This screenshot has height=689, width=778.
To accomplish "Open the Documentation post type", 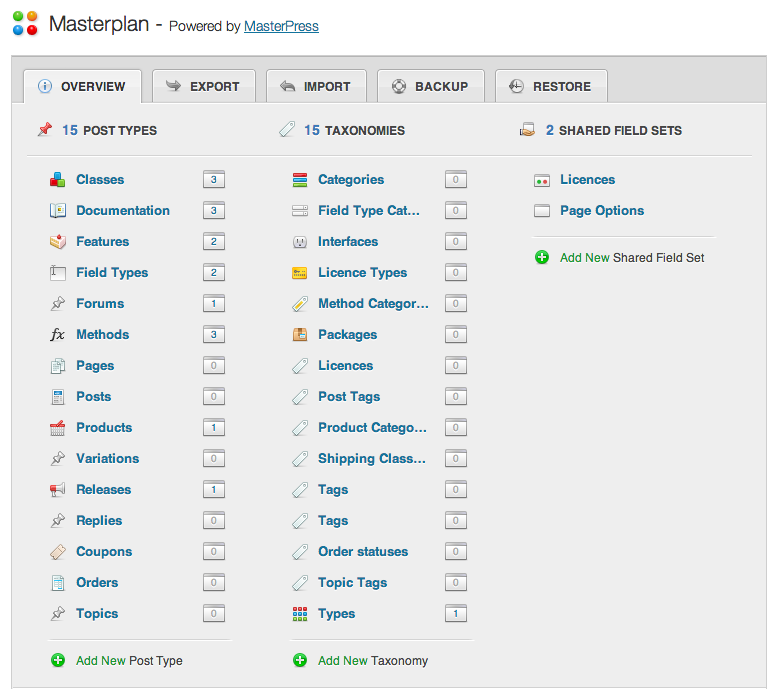I will [x=123, y=210].
